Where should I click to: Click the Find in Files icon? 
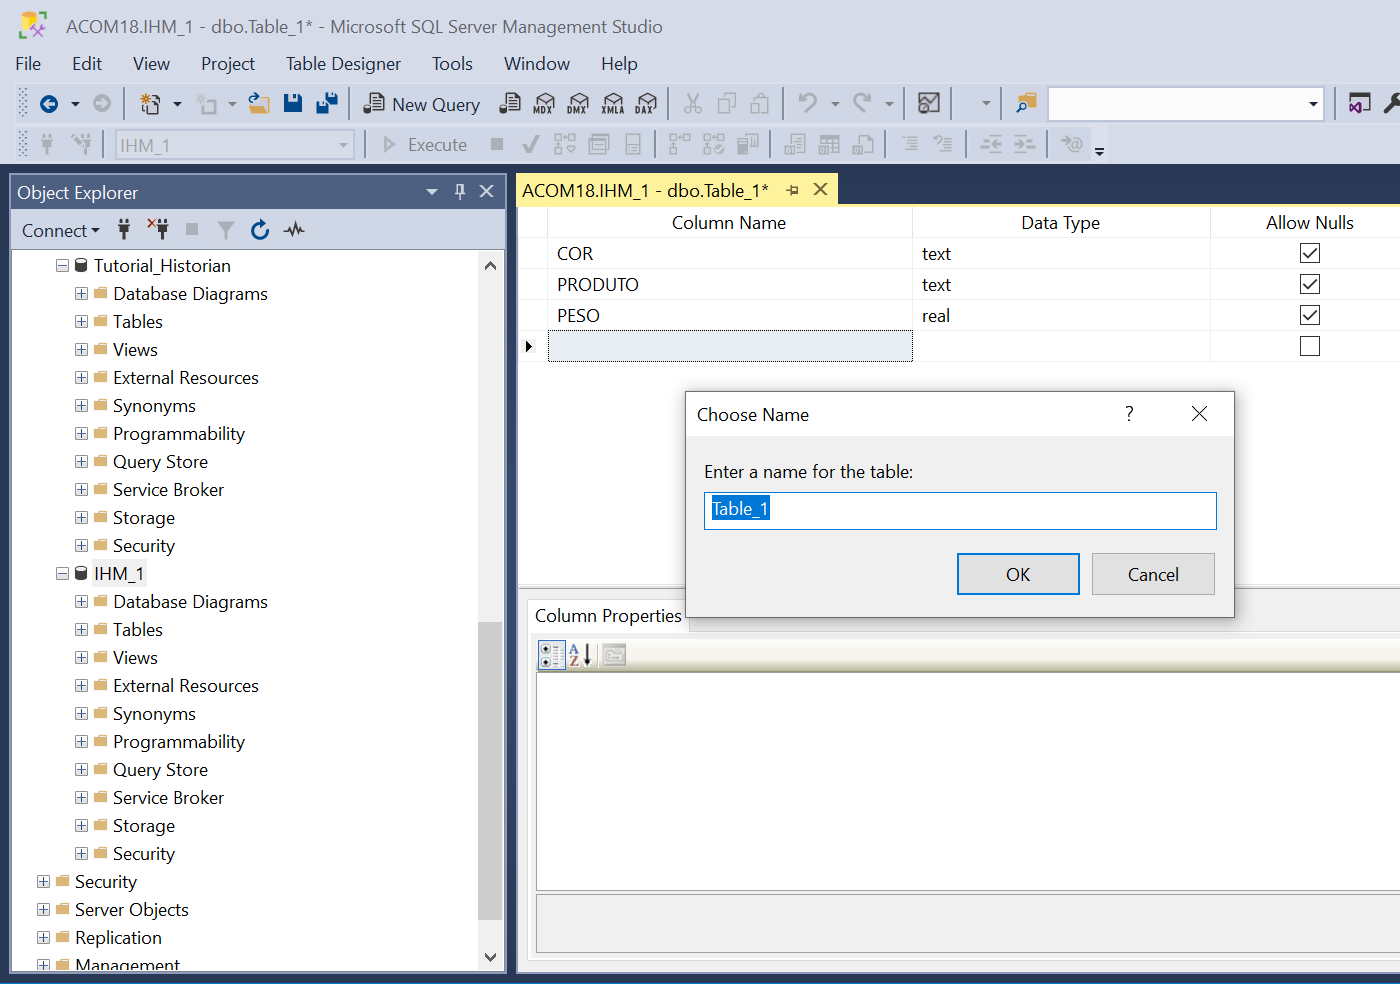pyautogui.click(x=1026, y=103)
